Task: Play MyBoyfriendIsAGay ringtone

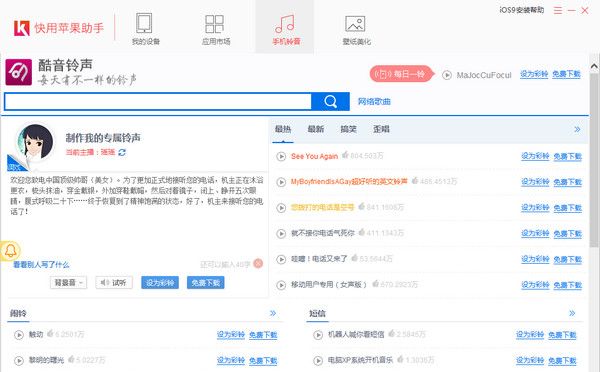Action: pos(281,182)
